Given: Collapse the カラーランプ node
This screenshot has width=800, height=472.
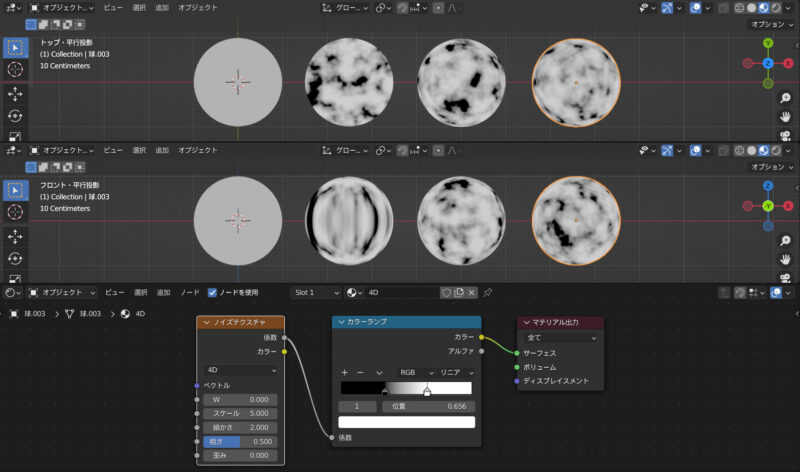Looking at the screenshot, I should point(341,322).
